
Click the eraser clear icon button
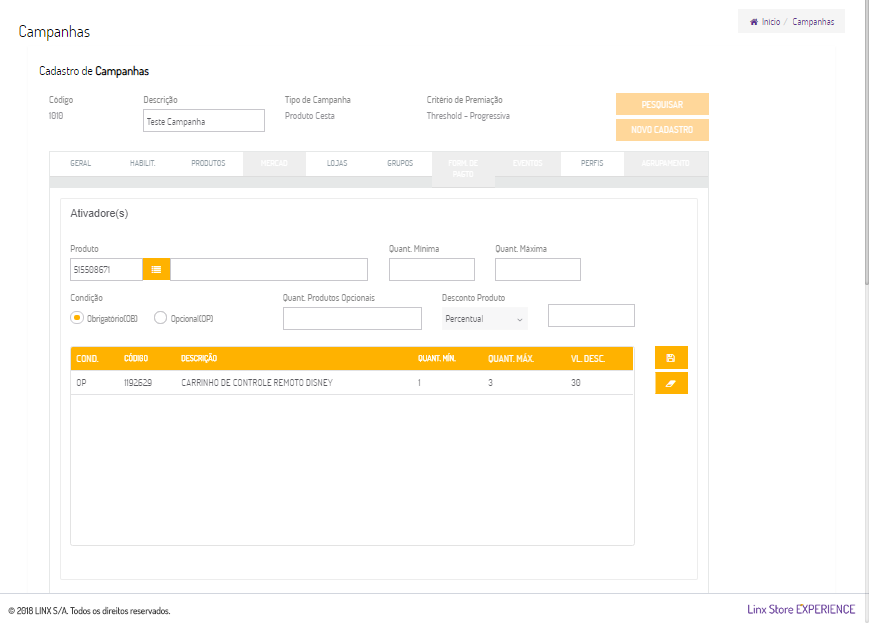(x=671, y=383)
